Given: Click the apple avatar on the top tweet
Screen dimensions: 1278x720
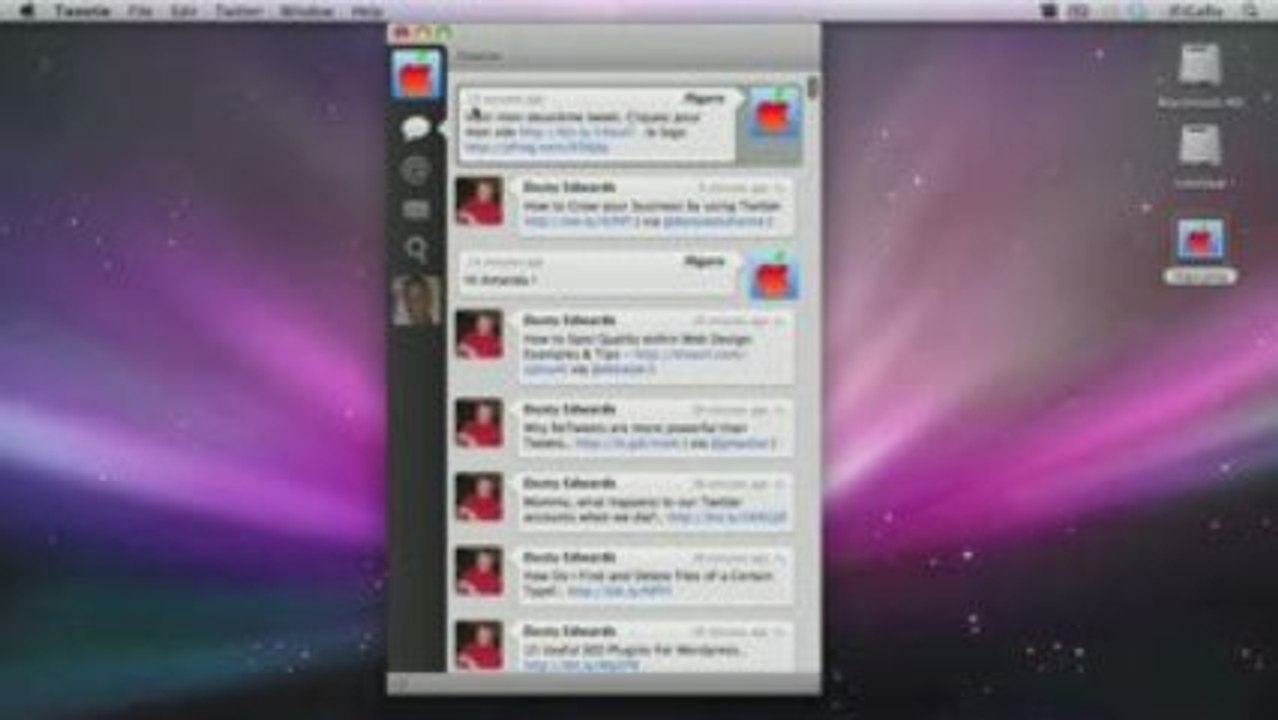Looking at the screenshot, I should pos(775,111).
